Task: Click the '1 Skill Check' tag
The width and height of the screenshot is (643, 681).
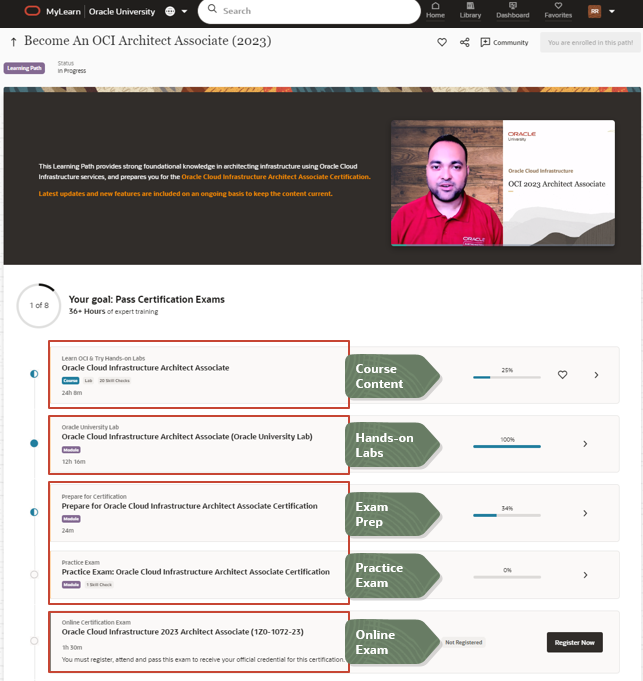Action: (x=99, y=585)
